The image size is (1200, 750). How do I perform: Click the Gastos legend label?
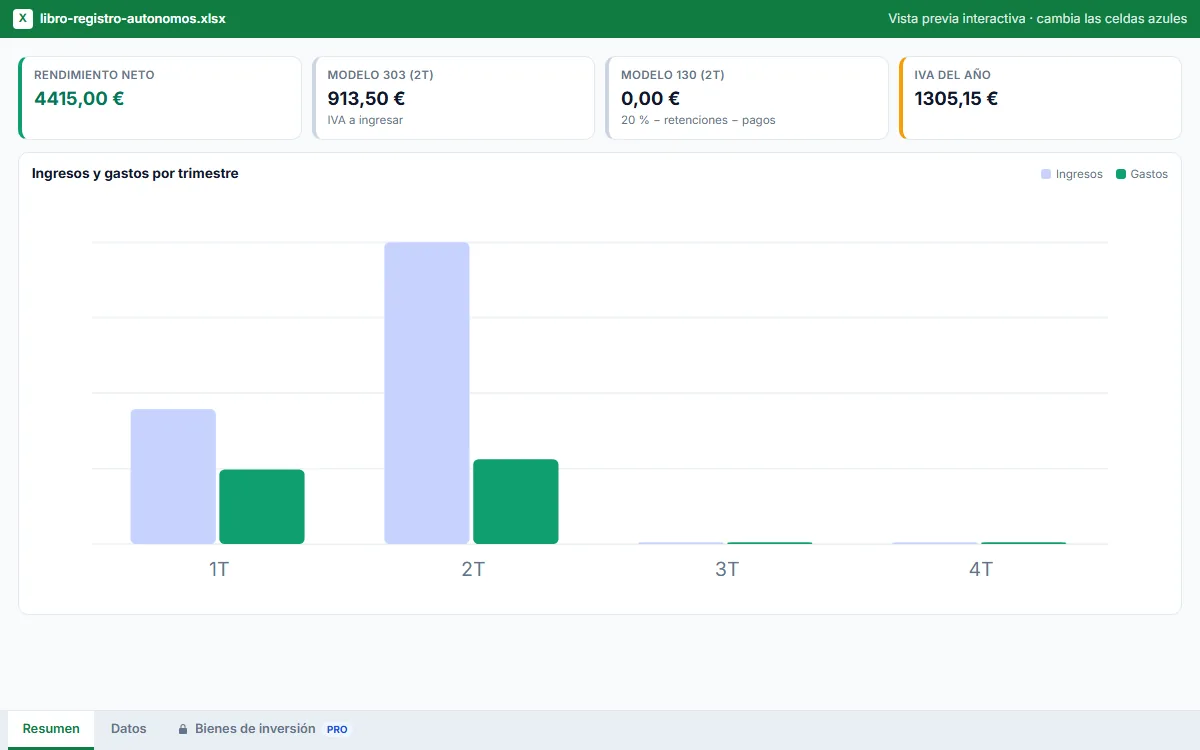pos(1149,174)
